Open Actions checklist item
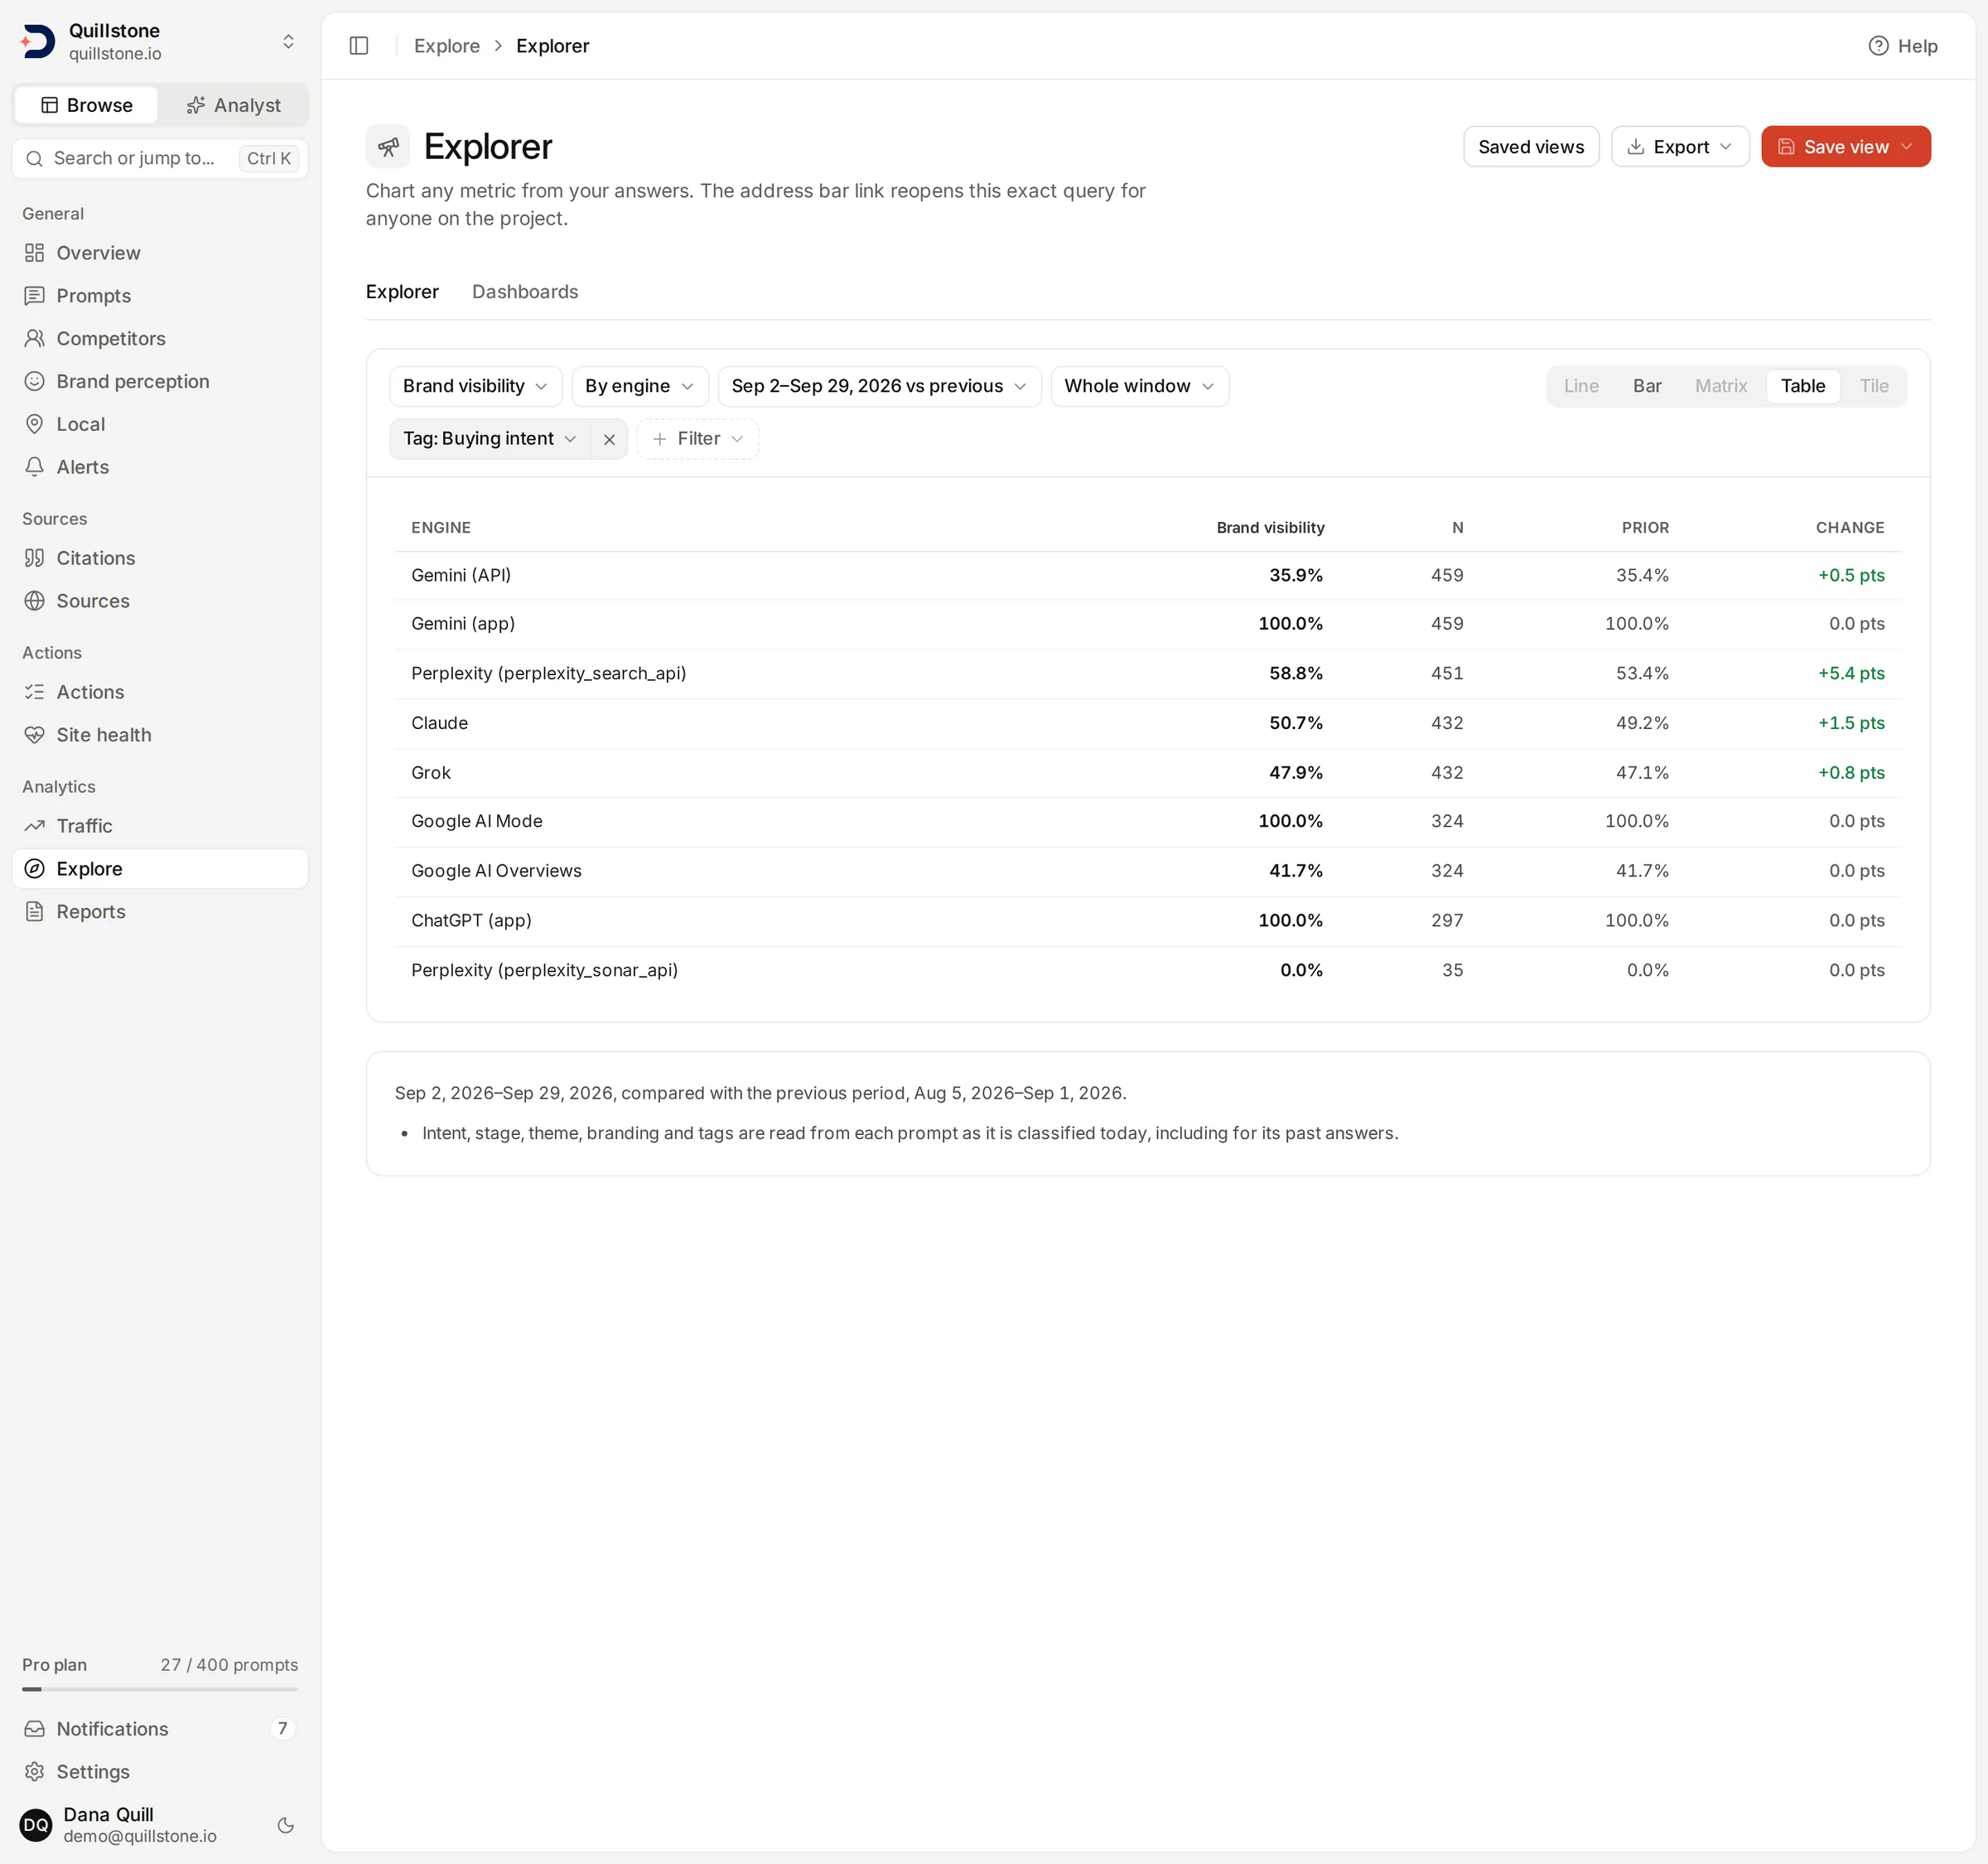Viewport: 1988px width, 1864px height. click(x=160, y=693)
